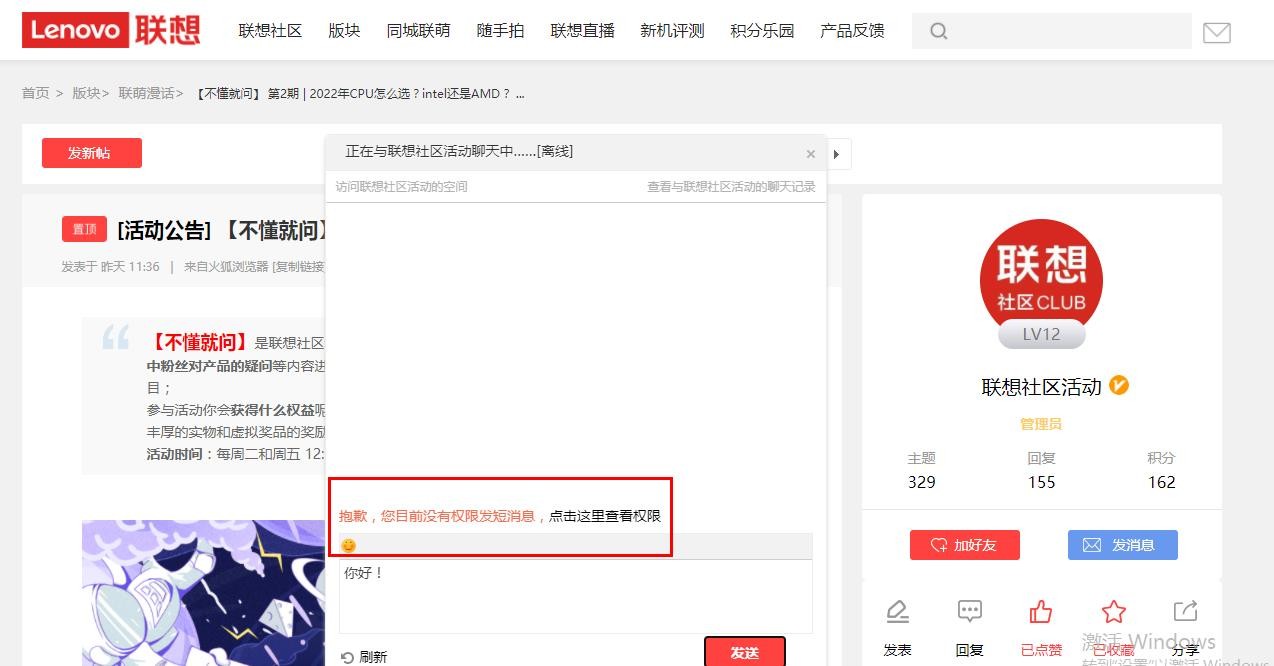Click the red 【不懂就问】 heading in the quote
The width and height of the screenshot is (1274, 666).
(199, 342)
